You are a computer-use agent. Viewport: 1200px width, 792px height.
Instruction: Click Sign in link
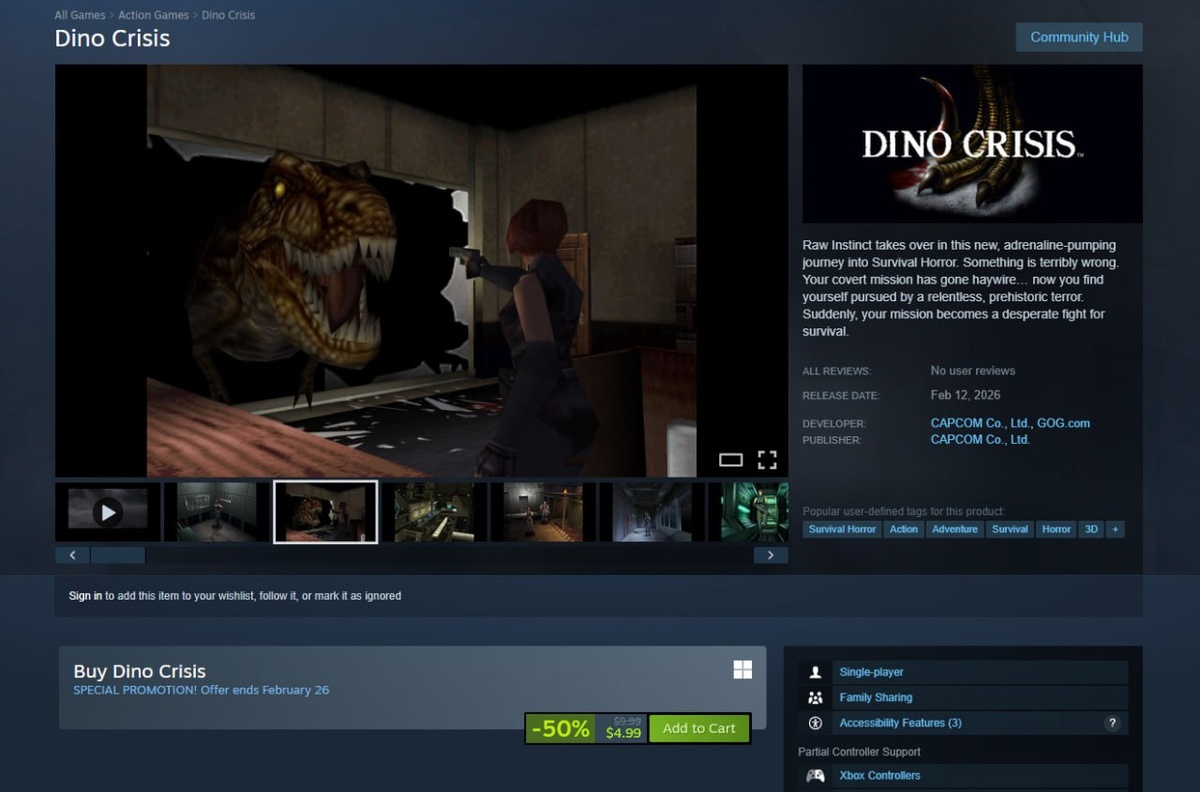pyautogui.click(x=85, y=596)
